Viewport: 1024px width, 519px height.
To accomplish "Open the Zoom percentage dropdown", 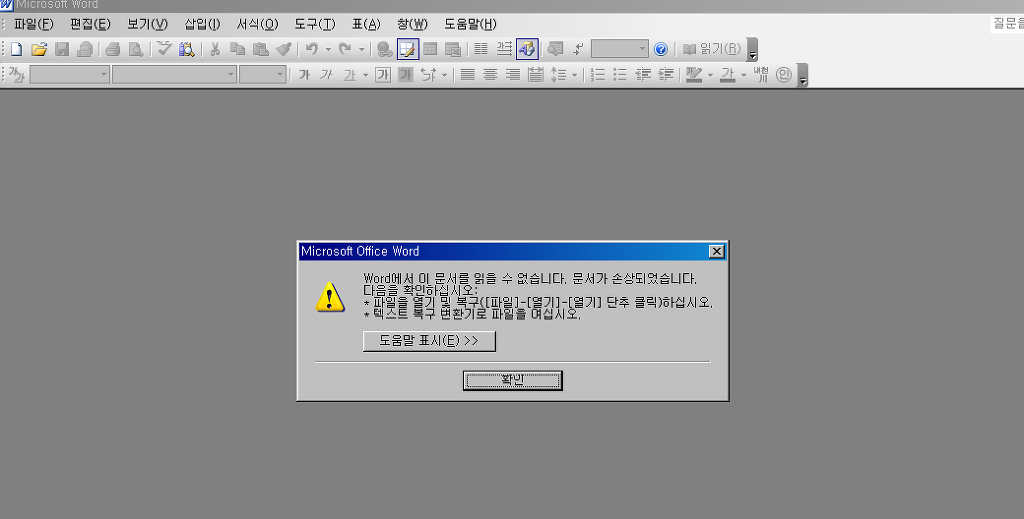I will pos(642,49).
